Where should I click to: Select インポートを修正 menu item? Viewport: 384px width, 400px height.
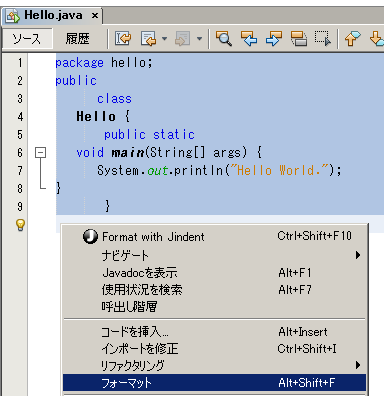coord(215,349)
